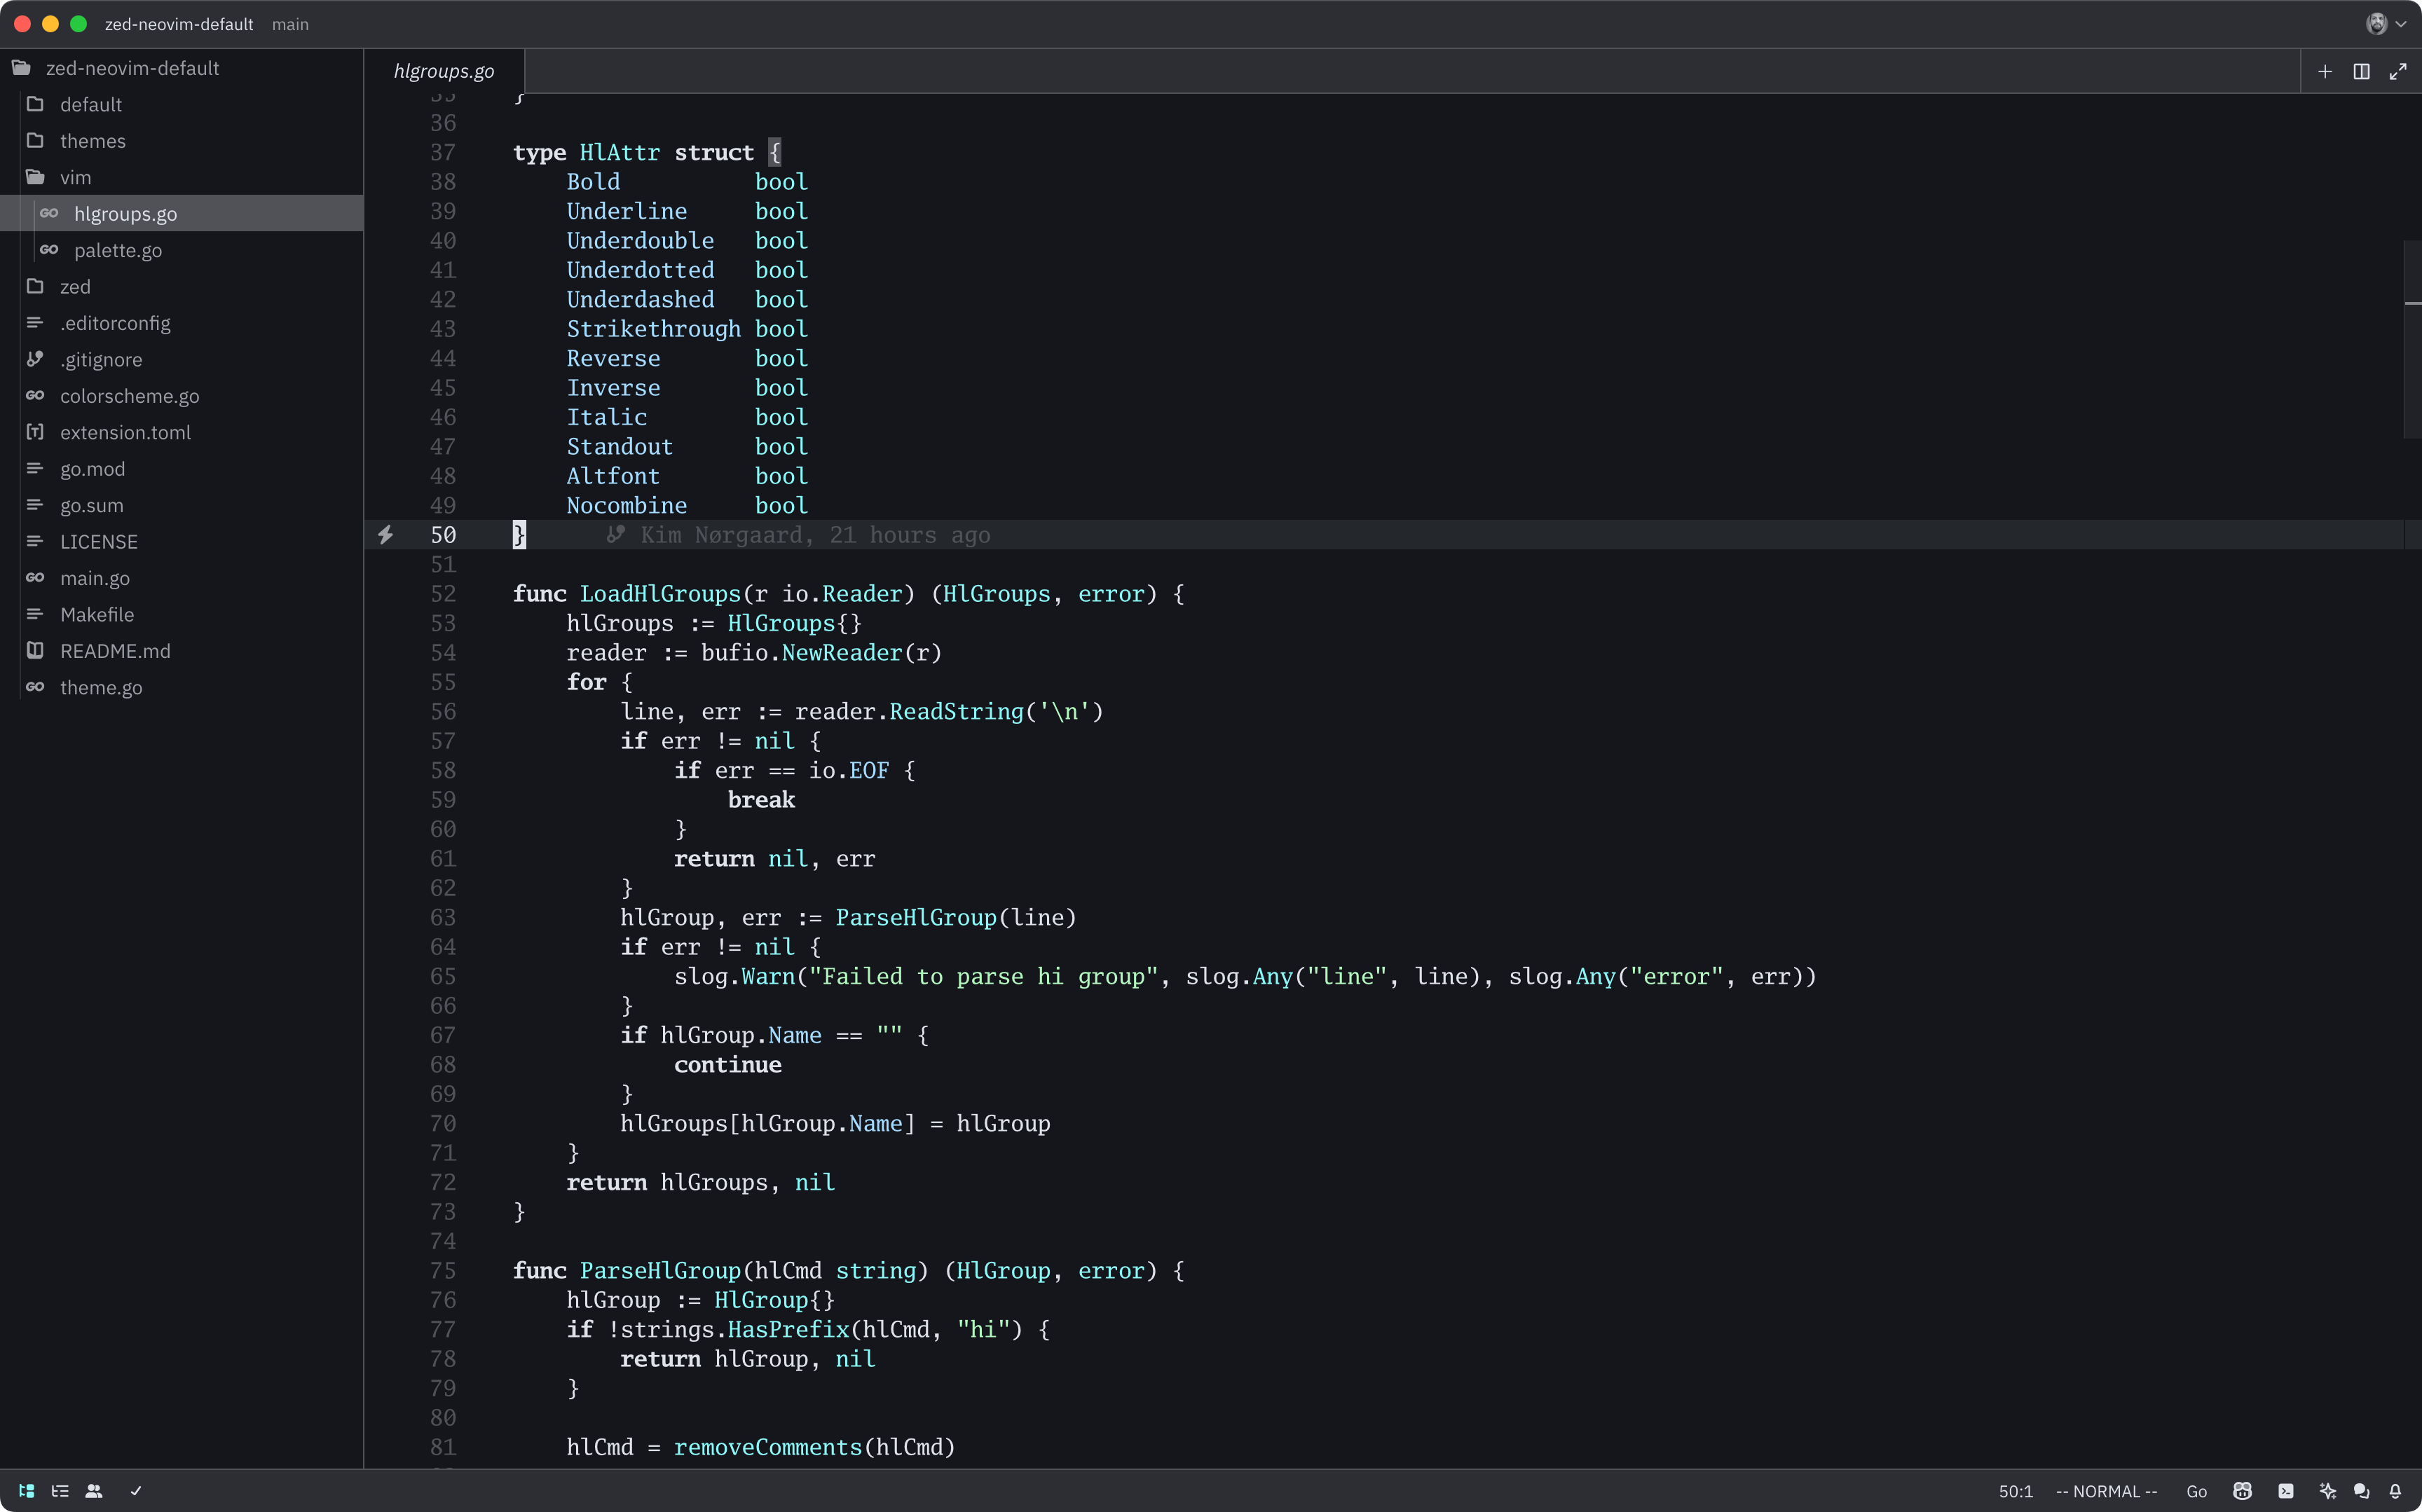Viewport: 2422px width, 1512px height.
Task: Open the LICENSE file
Action: (x=181, y=541)
